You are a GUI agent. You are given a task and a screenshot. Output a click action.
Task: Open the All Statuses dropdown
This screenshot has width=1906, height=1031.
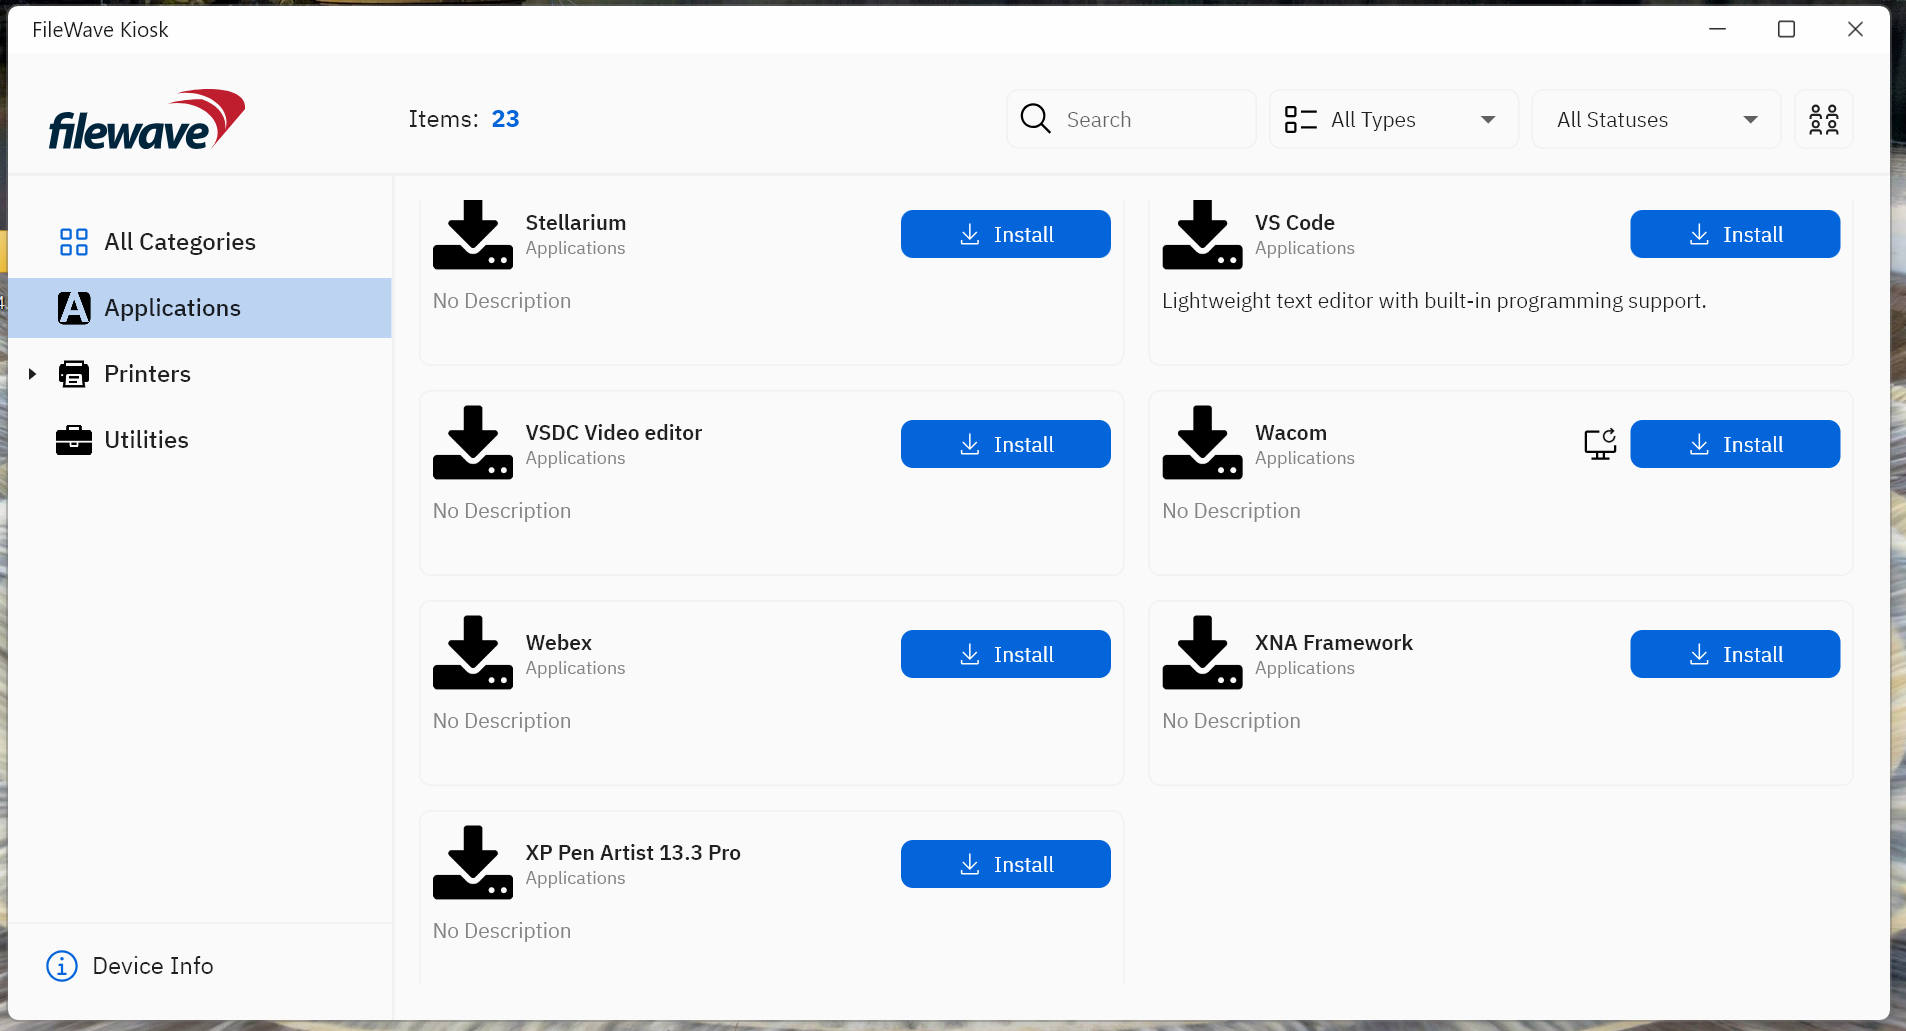pos(1656,119)
